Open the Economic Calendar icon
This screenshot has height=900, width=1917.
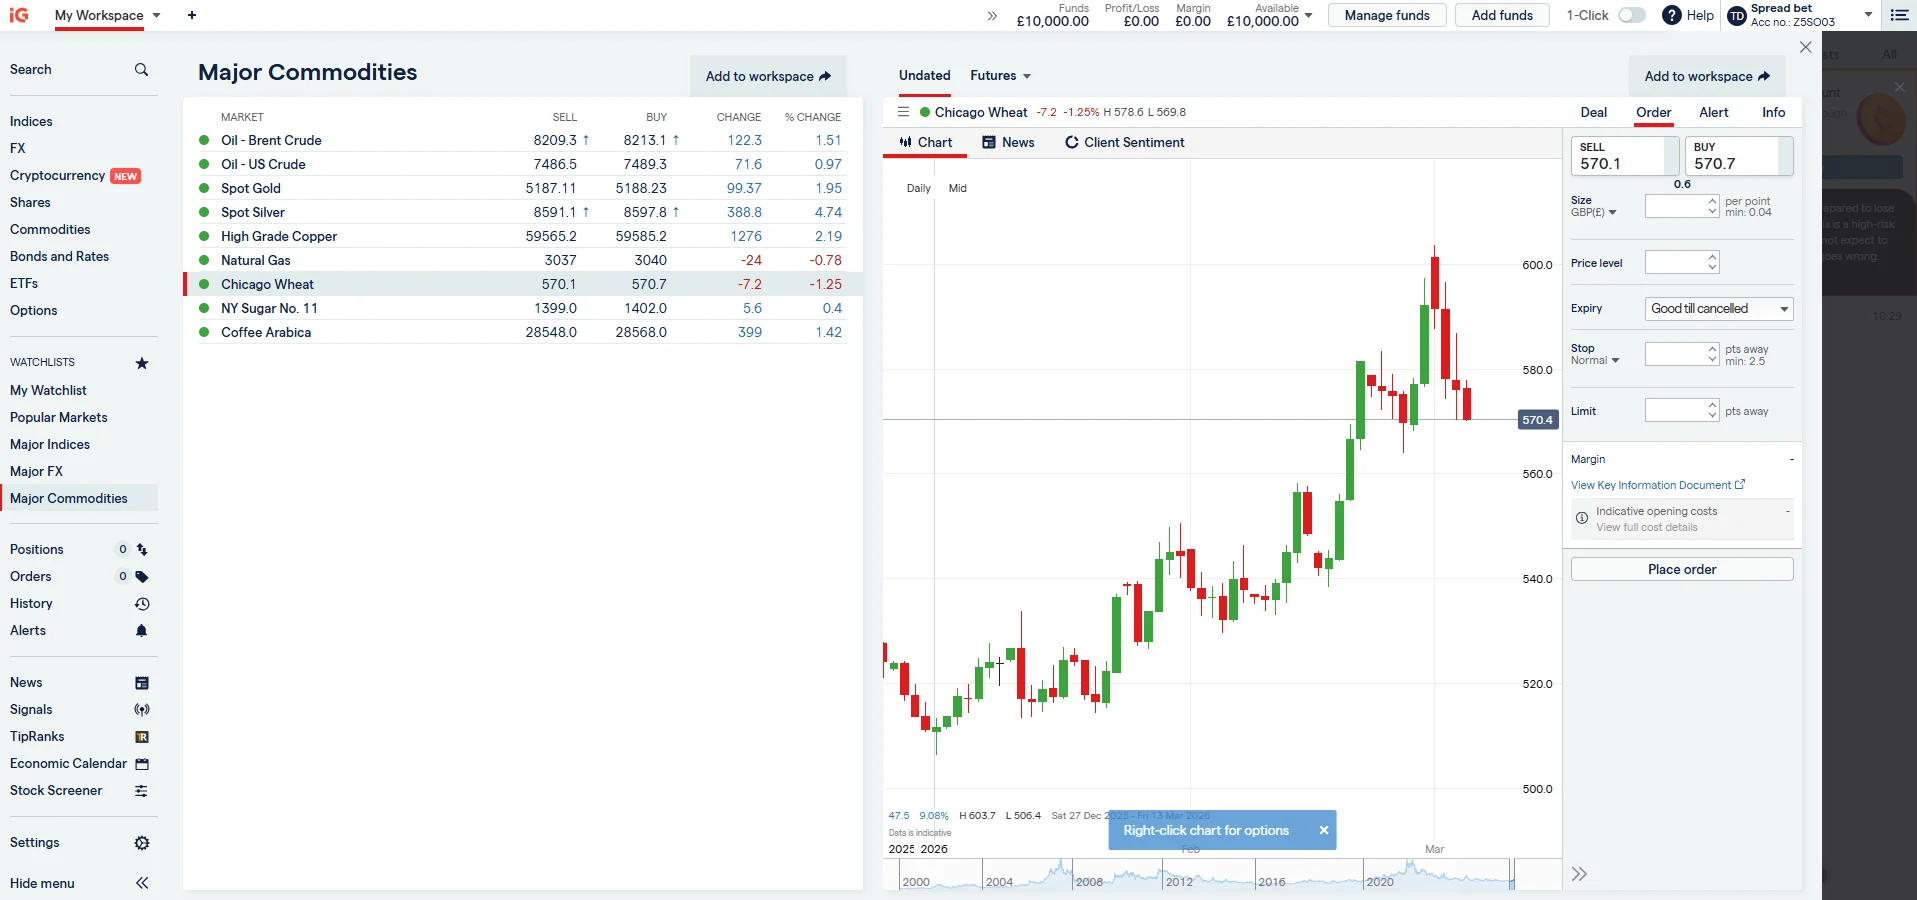click(x=141, y=764)
